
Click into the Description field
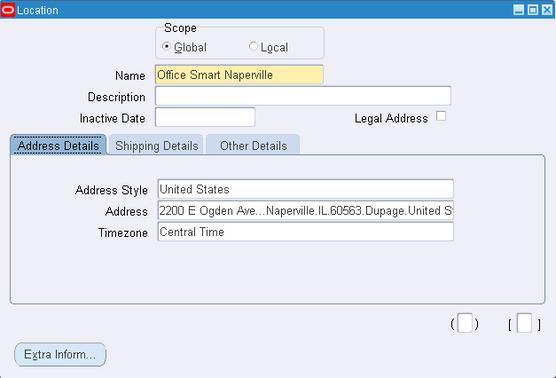303,96
